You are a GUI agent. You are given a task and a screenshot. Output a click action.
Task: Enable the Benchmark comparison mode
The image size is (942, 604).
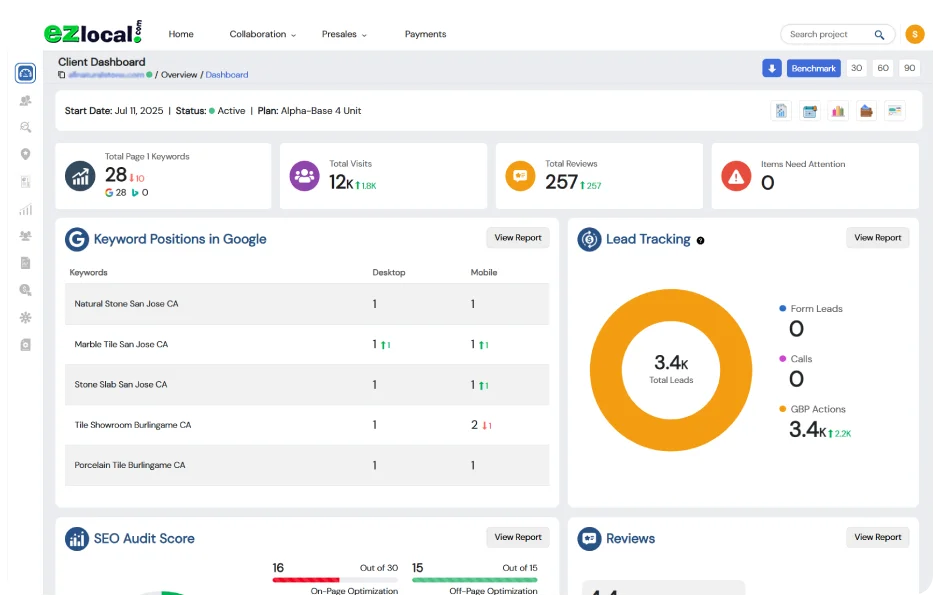click(x=813, y=67)
